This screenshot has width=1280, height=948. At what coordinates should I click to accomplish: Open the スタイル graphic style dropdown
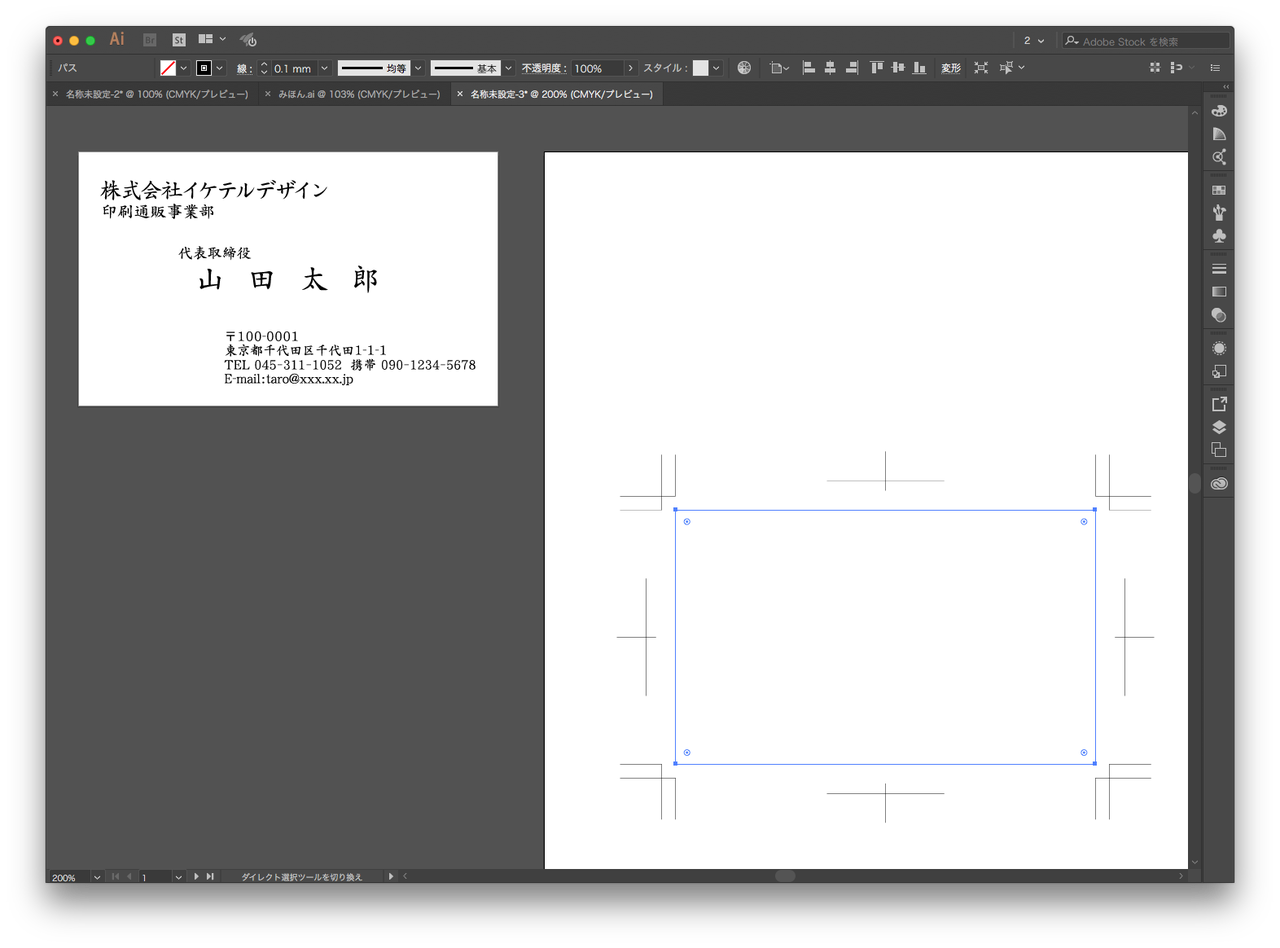[717, 68]
